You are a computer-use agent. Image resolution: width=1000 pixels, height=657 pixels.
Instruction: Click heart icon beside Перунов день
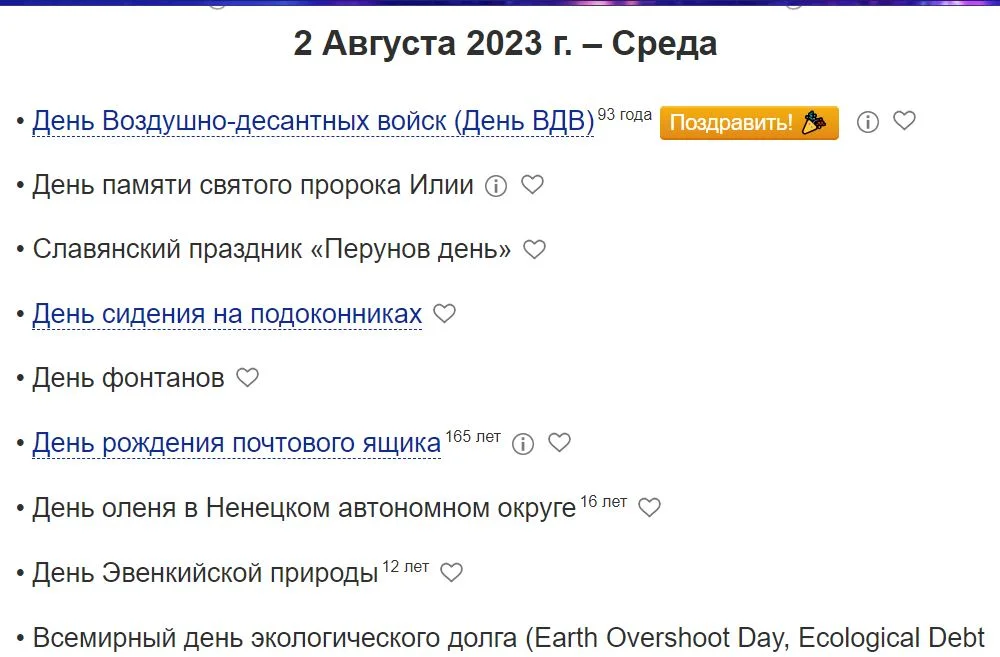[x=534, y=249]
